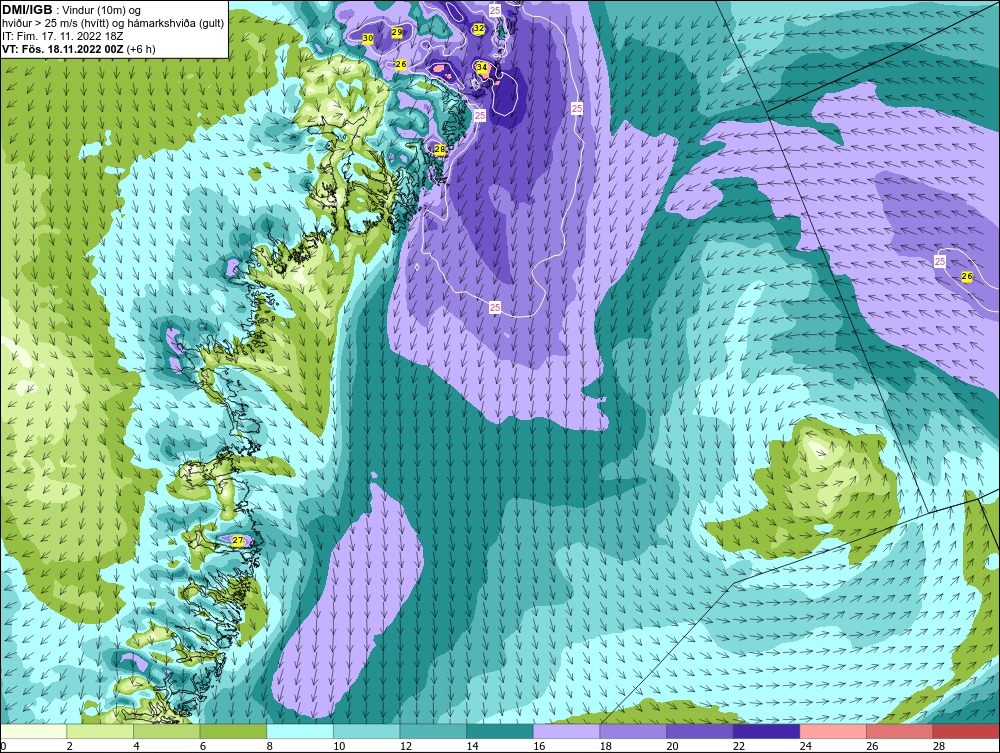Click the yellow 30 gust marker

click(367, 38)
